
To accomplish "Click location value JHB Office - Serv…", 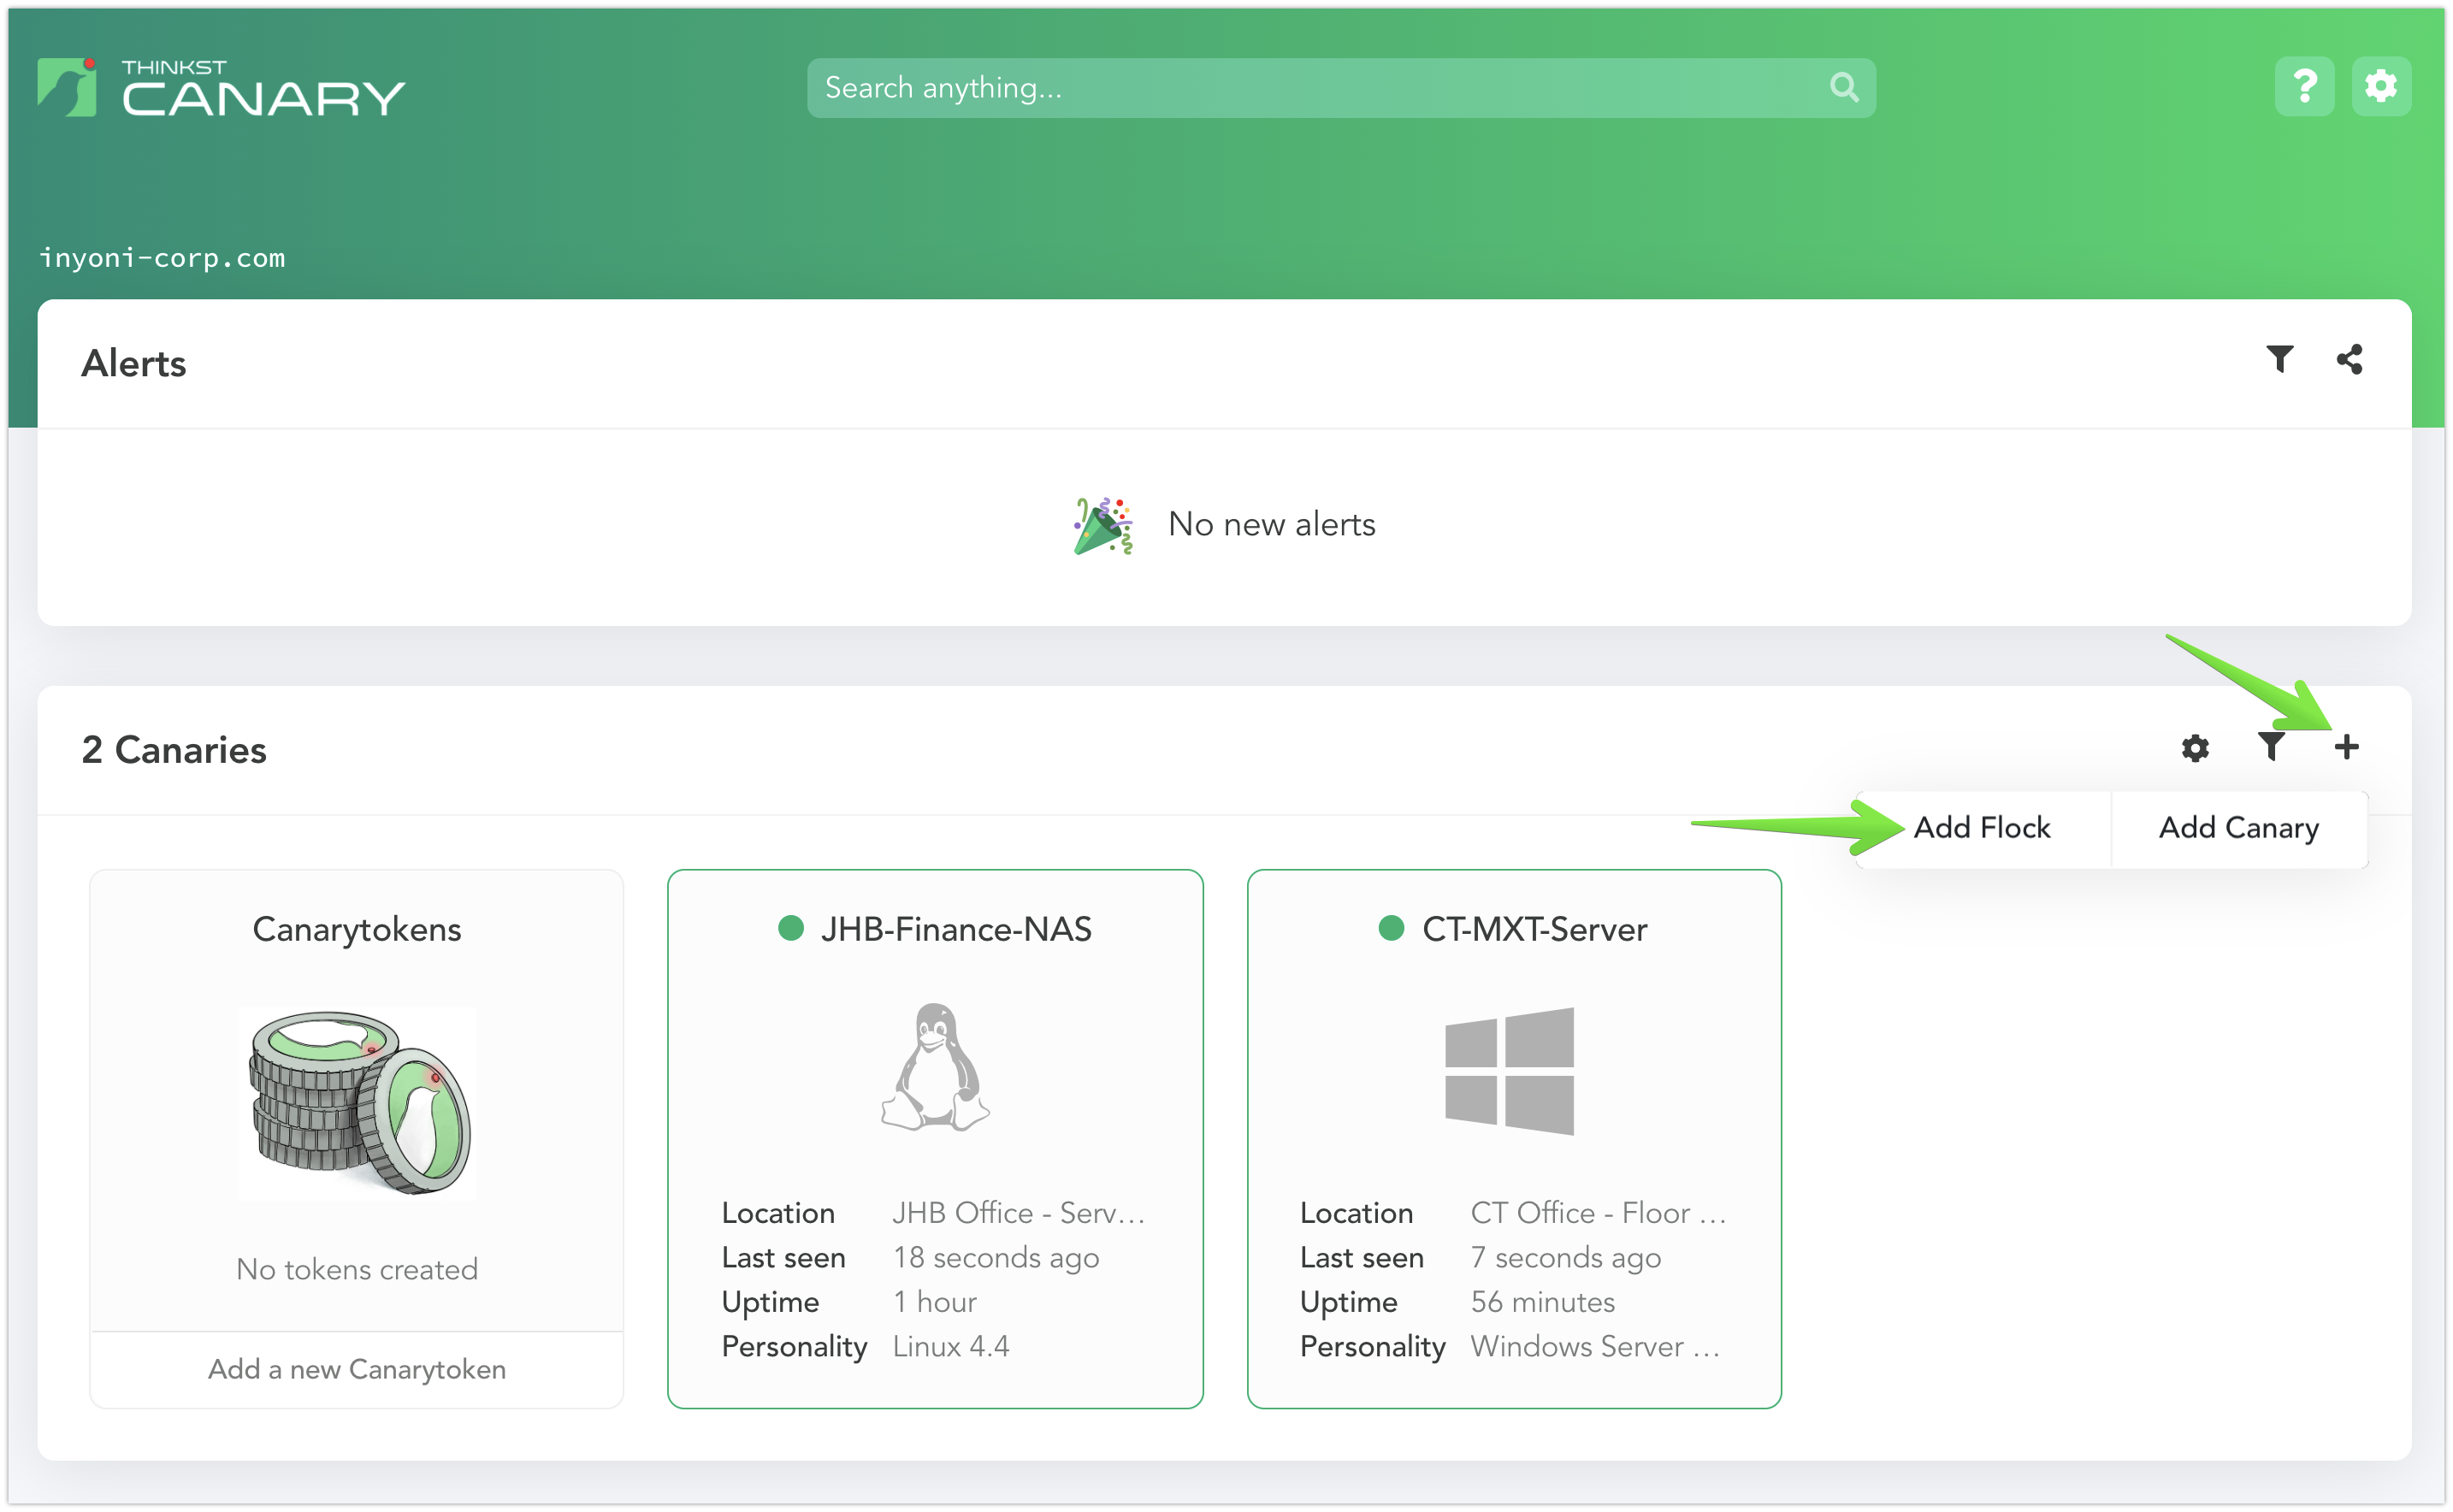I will [1019, 1213].
